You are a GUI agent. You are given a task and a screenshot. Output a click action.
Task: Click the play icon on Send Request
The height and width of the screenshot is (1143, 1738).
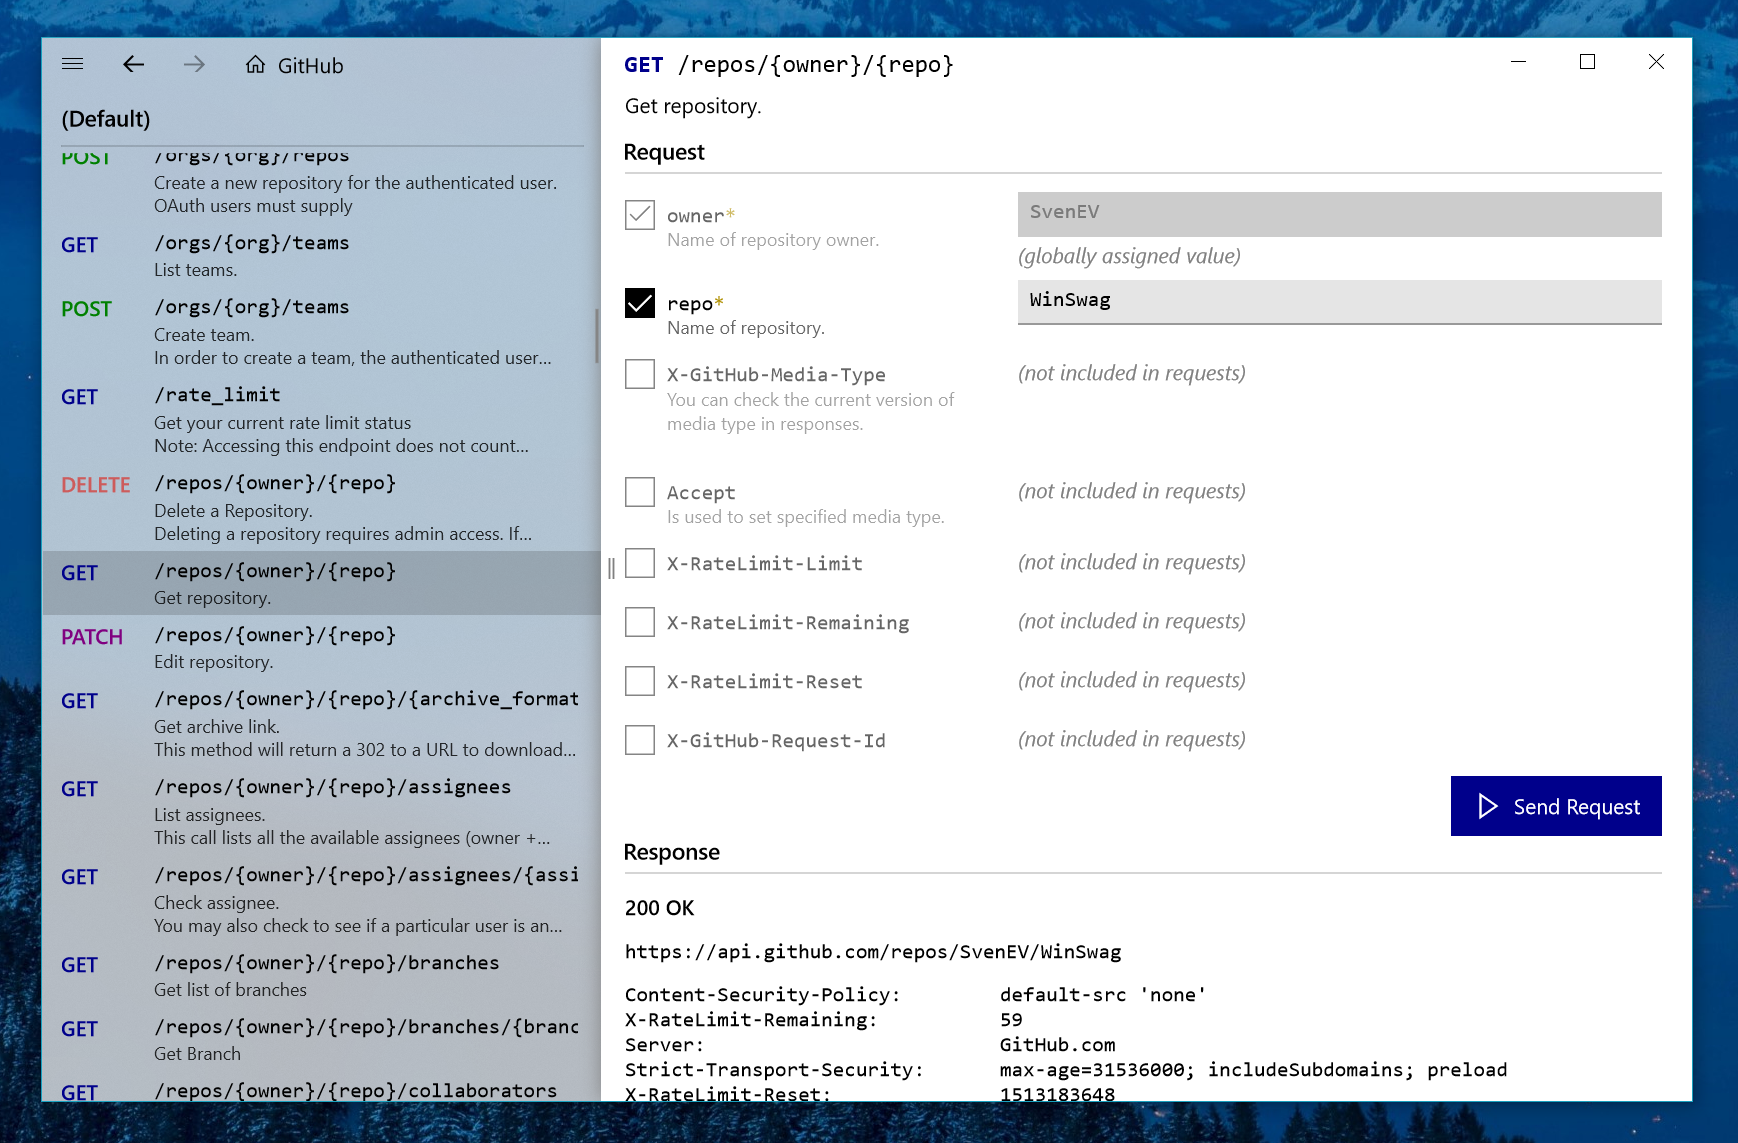pos(1488,806)
